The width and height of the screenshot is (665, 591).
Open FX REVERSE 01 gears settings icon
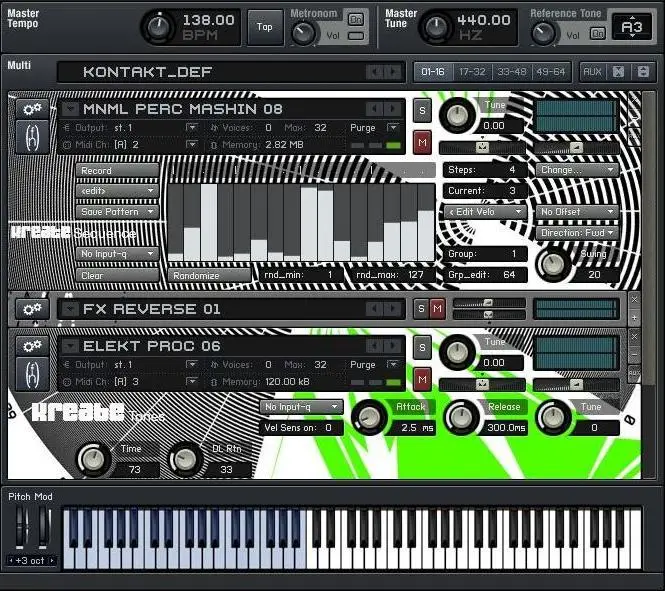tap(32, 309)
